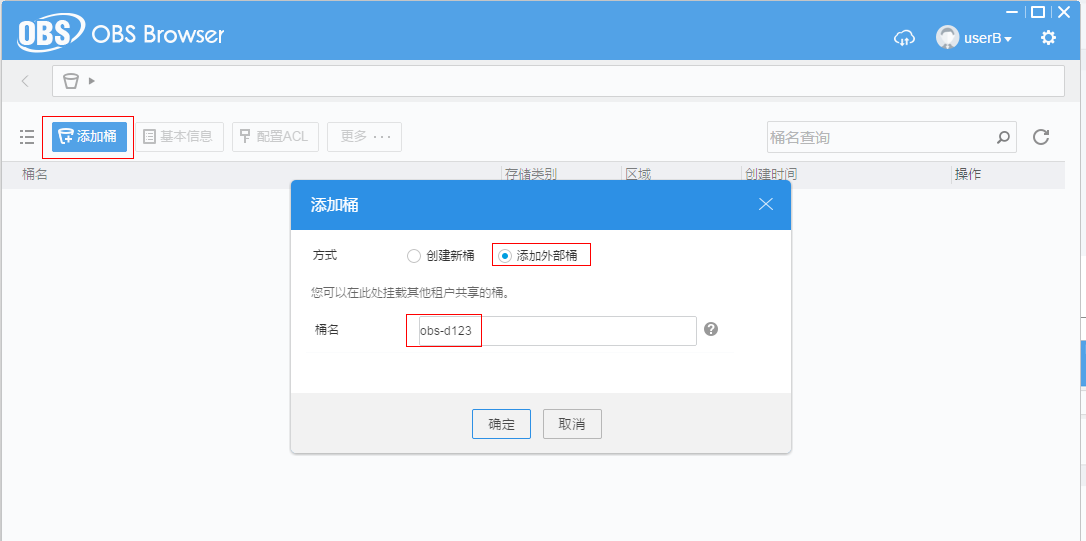The width and height of the screenshot is (1086, 541).
Task: Expand the path arrow next to bucket icon
Action: click(x=91, y=81)
